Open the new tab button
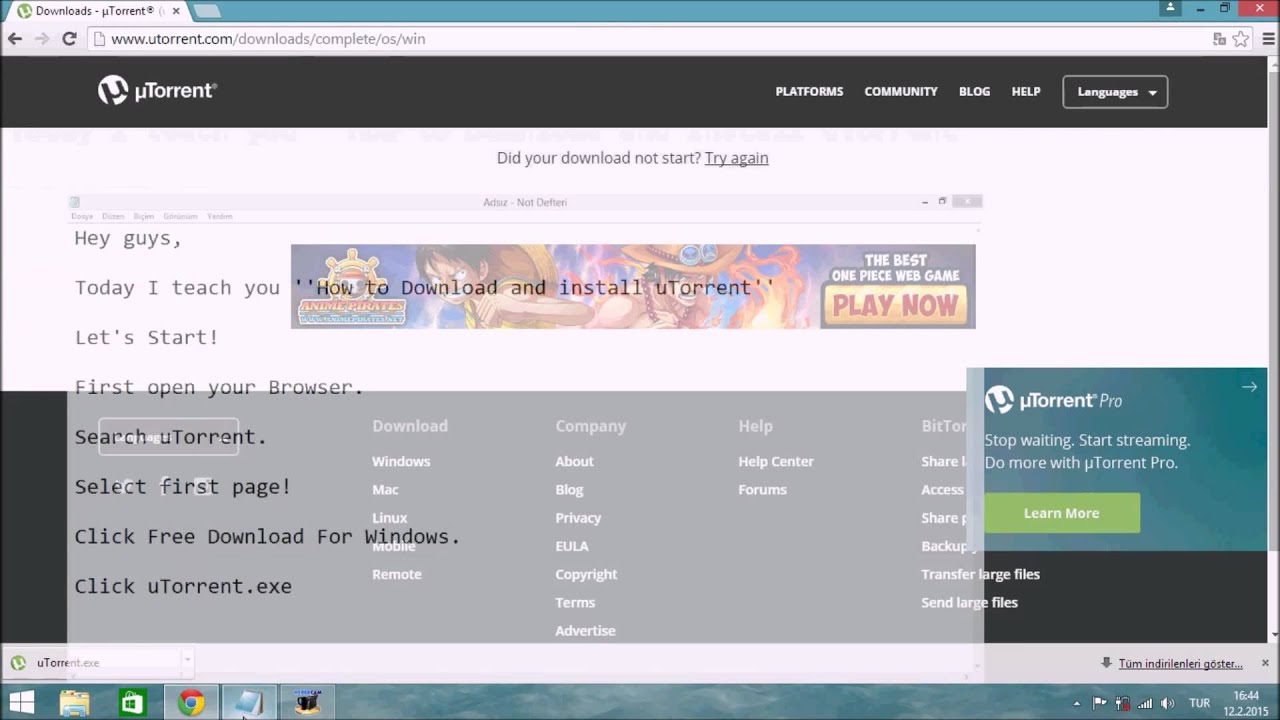1280x720 pixels. (206, 11)
